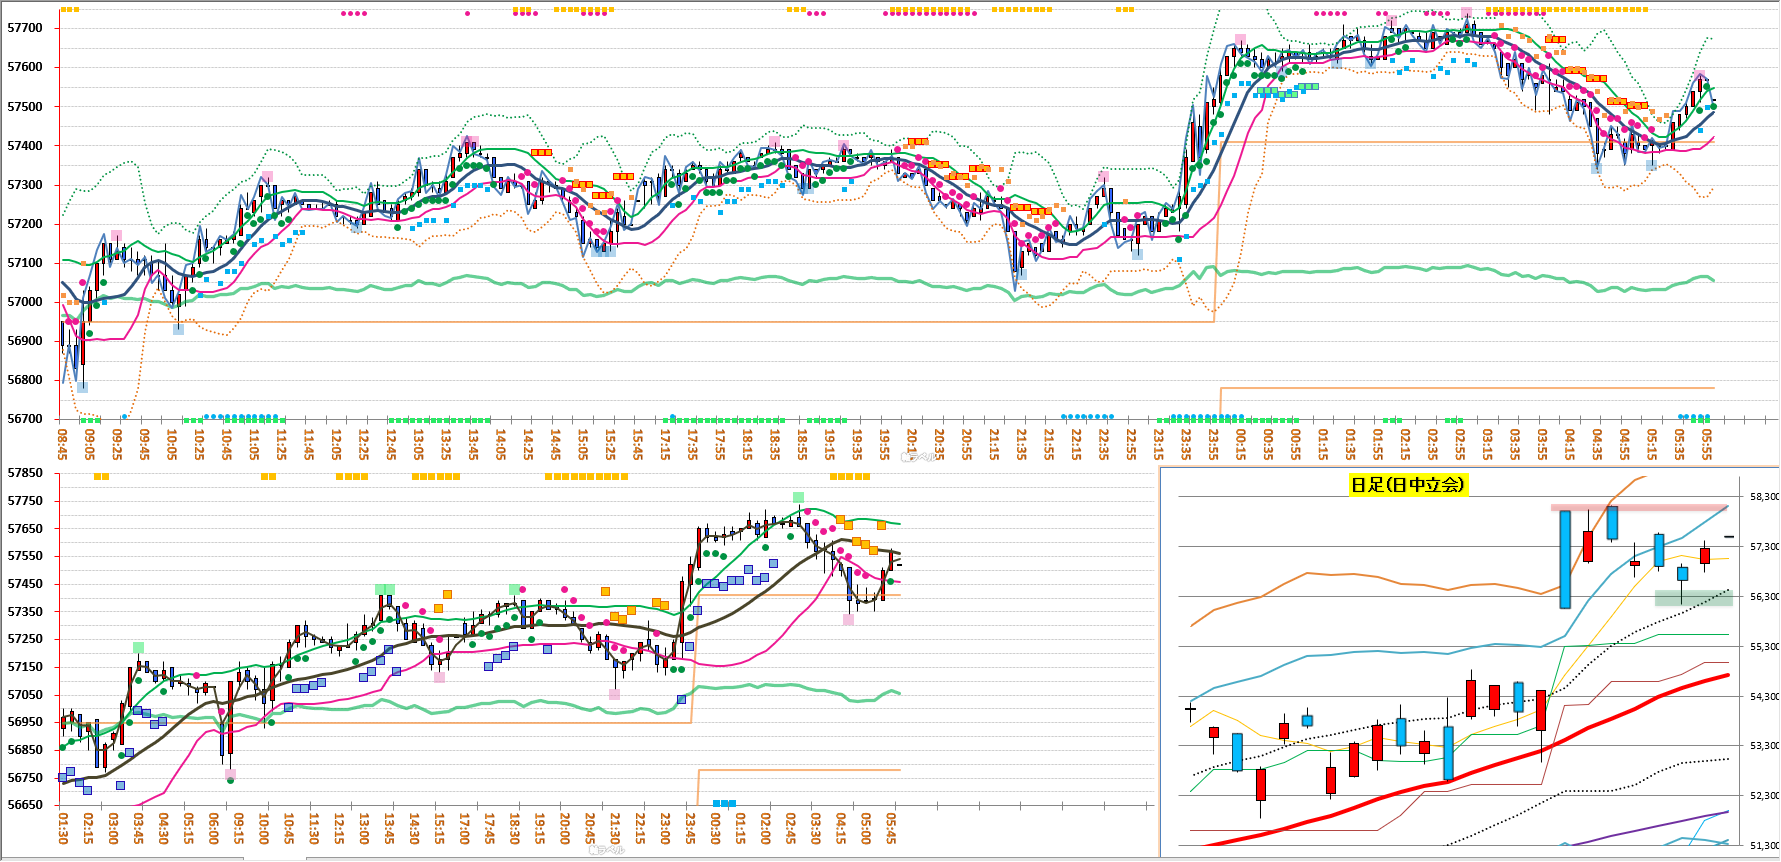Click the 軸ラベル watermark under the lower chart
The image size is (1781, 862).
pyautogui.click(x=608, y=851)
